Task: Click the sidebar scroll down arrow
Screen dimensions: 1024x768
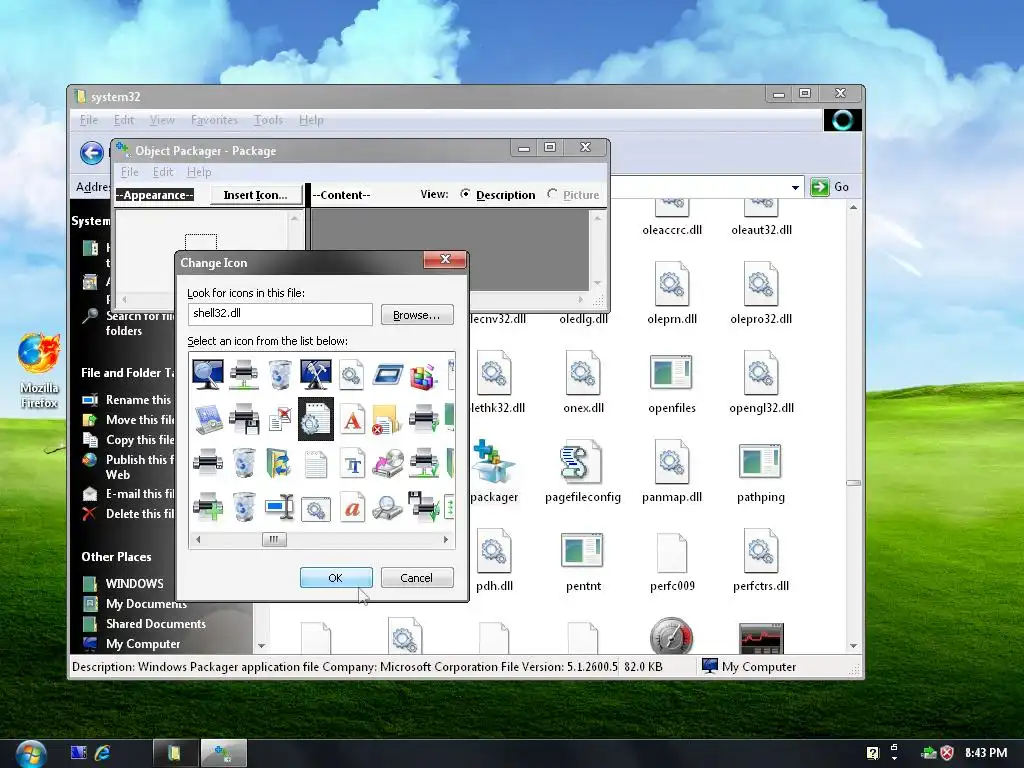Action: pos(261,645)
